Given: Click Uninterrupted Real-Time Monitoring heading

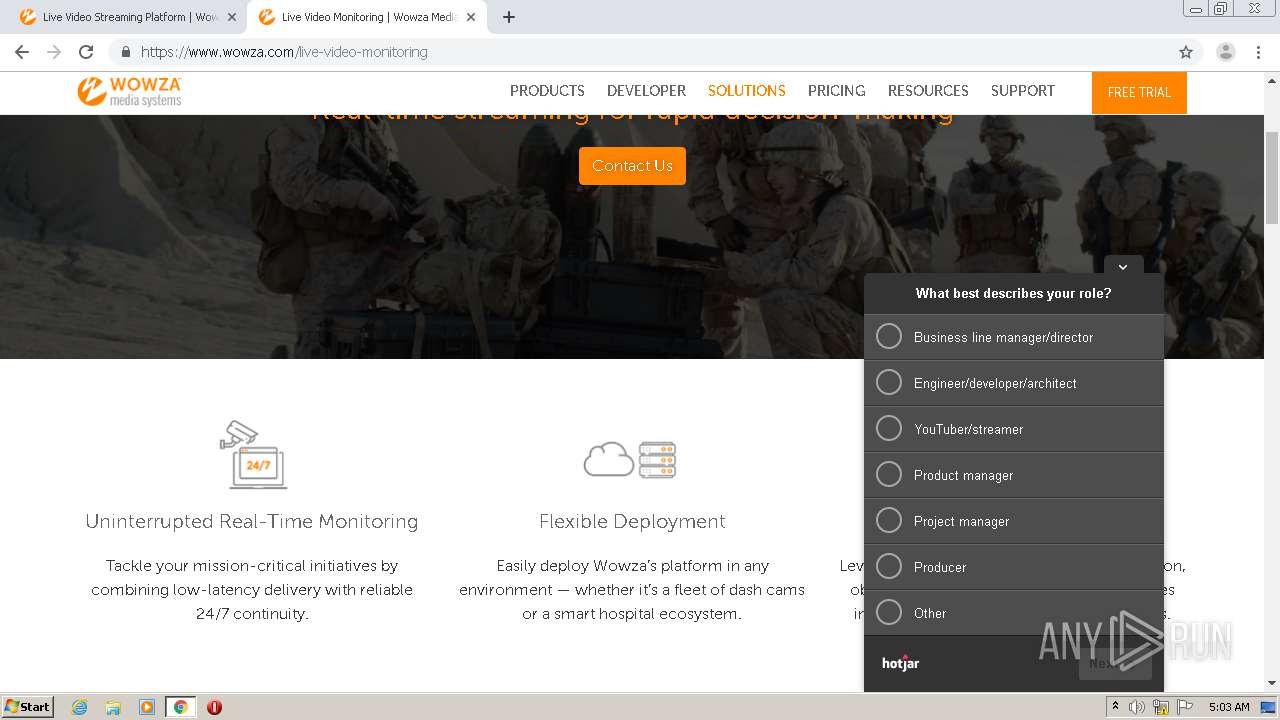Looking at the screenshot, I should (252, 521).
